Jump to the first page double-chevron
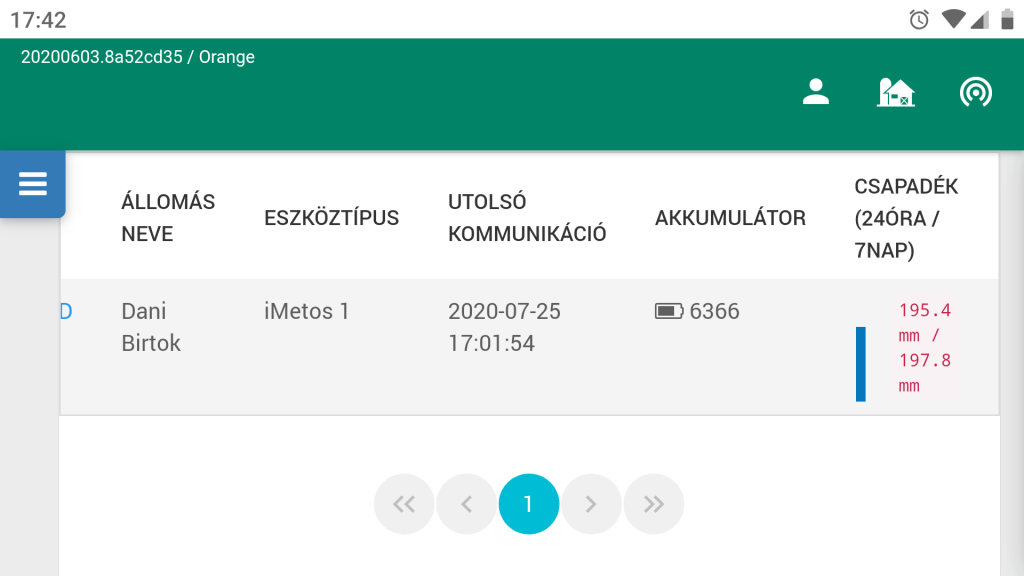The width and height of the screenshot is (1024, 576). point(404,504)
